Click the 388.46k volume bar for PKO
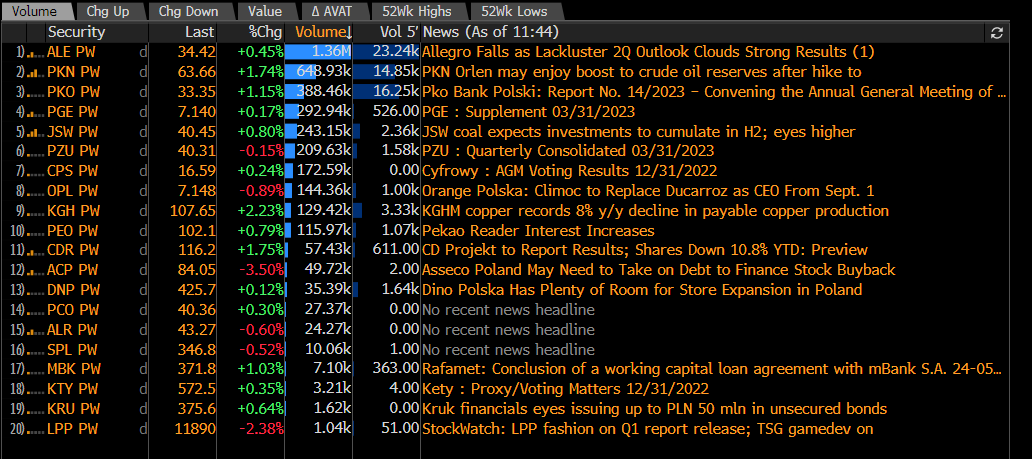Screen dimensions: 1032x459 [x=319, y=92]
